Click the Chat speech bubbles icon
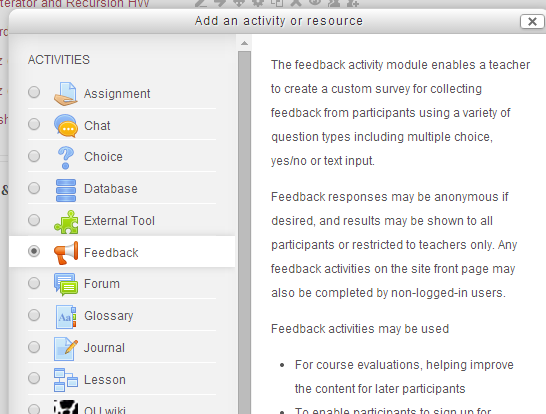 click(x=65, y=125)
